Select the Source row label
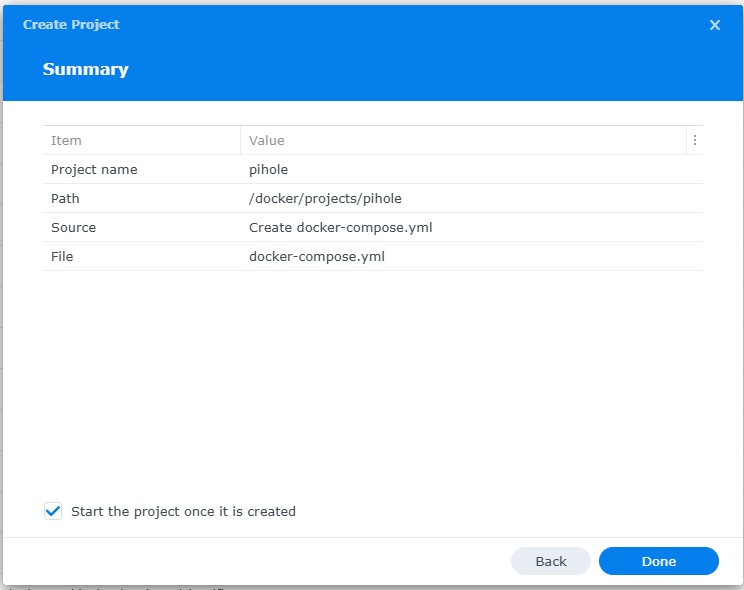 (x=73, y=228)
